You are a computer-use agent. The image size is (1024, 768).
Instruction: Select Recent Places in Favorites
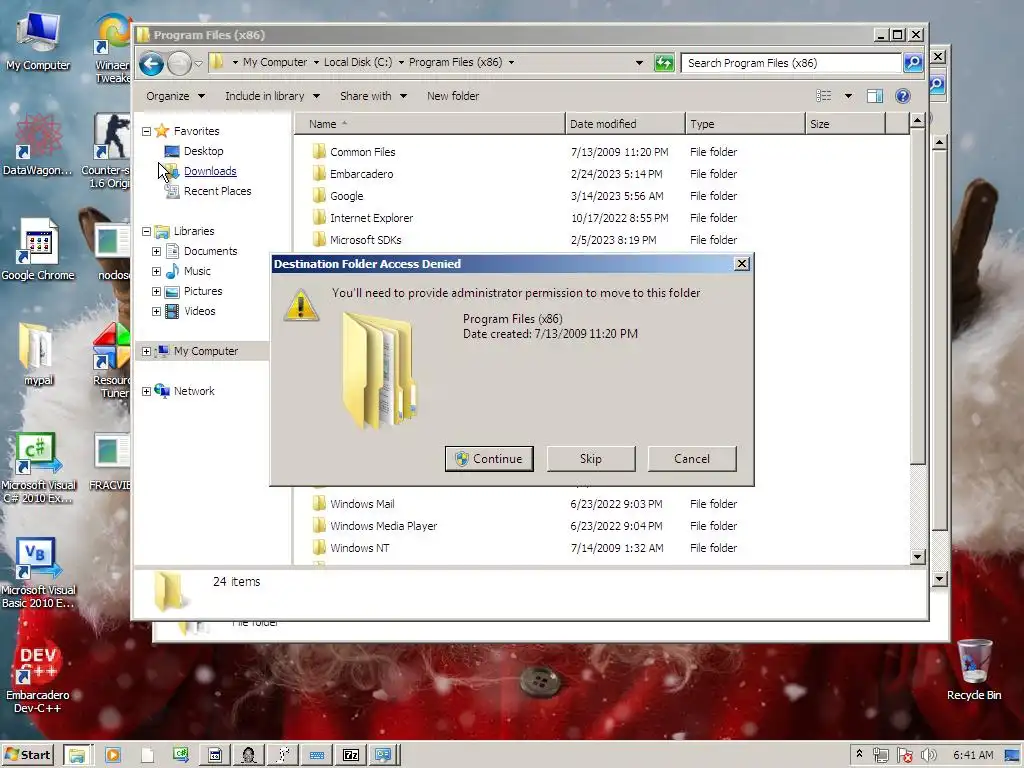(217, 191)
